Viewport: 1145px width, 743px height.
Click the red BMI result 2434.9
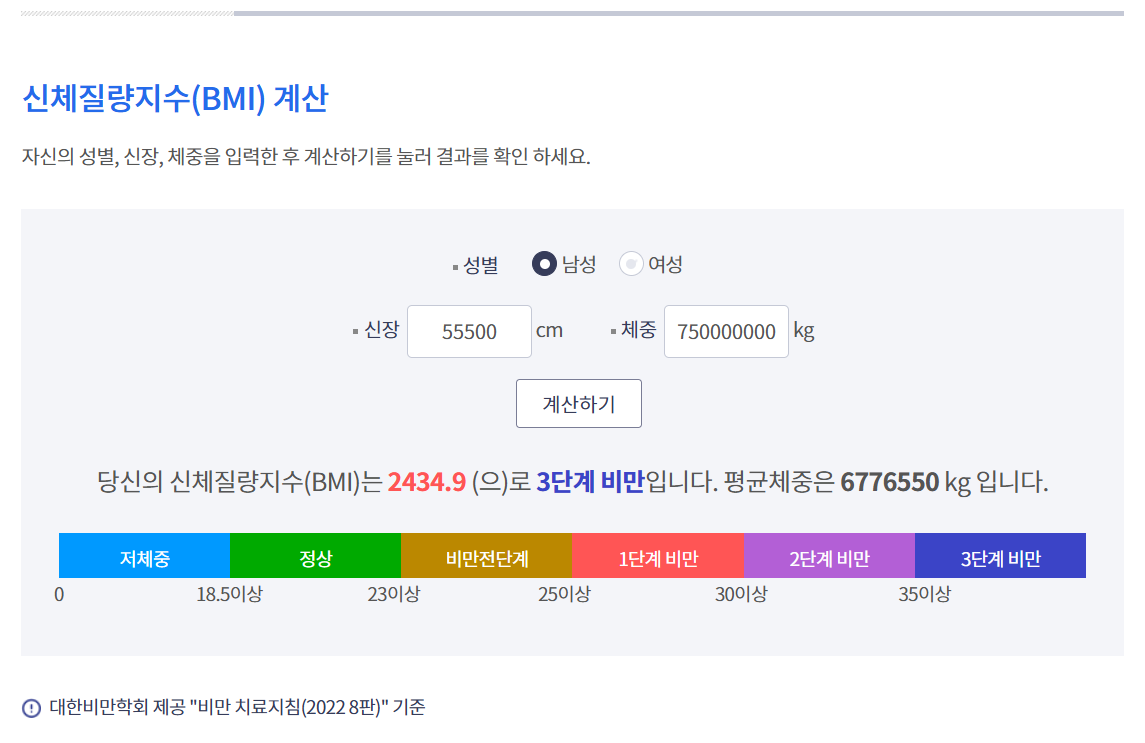[427, 482]
